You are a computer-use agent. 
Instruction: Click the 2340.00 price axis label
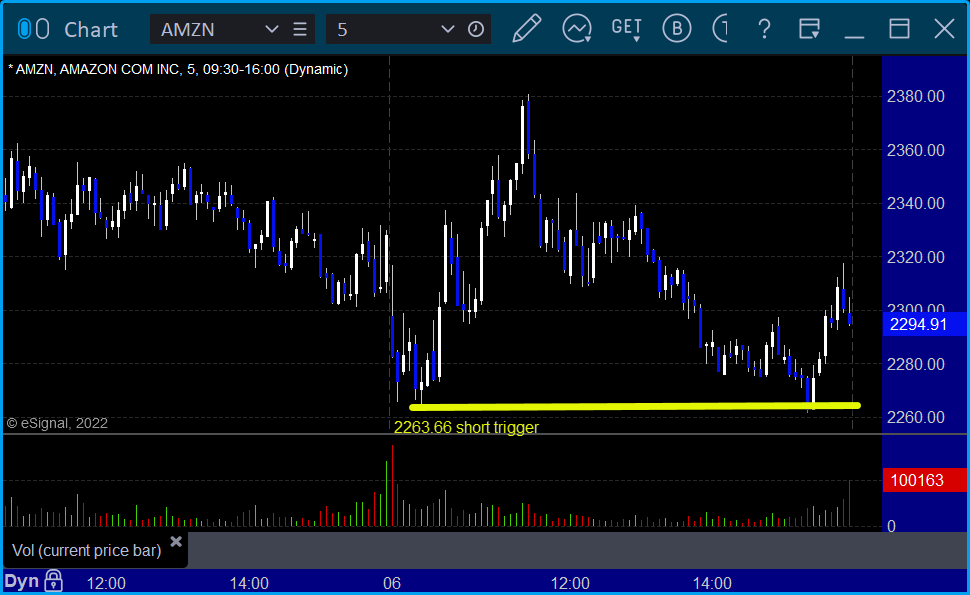916,203
